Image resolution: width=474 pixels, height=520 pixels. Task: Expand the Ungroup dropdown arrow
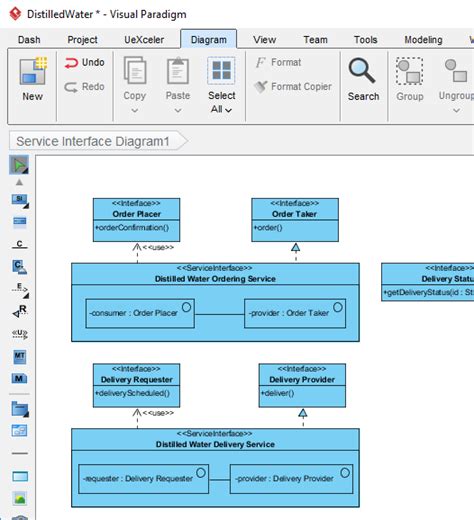[456, 110]
